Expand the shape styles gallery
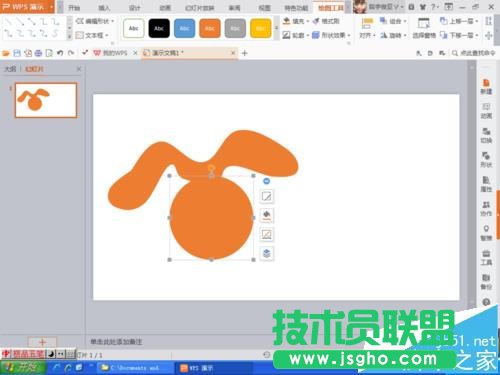The image size is (500, 375). pyautogui.click(x=276, y=28)
